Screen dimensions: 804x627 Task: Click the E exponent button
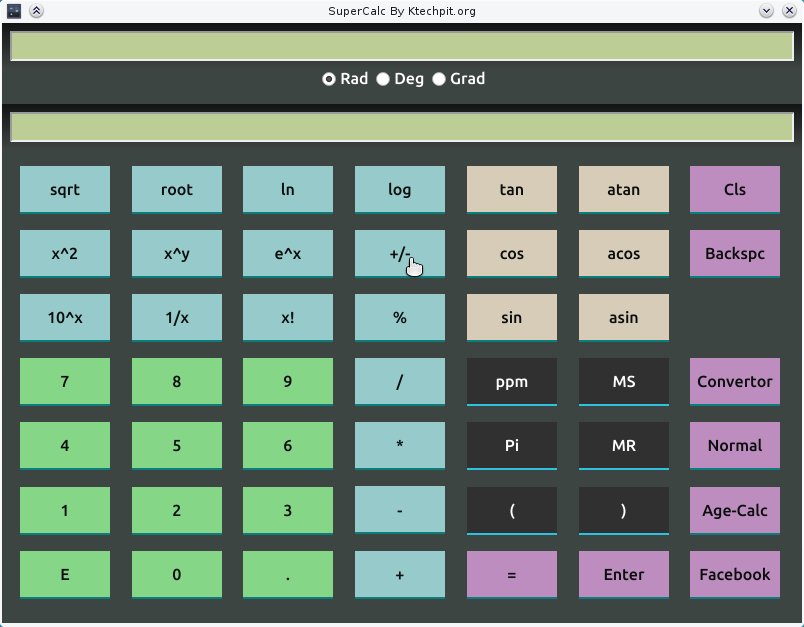[65, 575]
